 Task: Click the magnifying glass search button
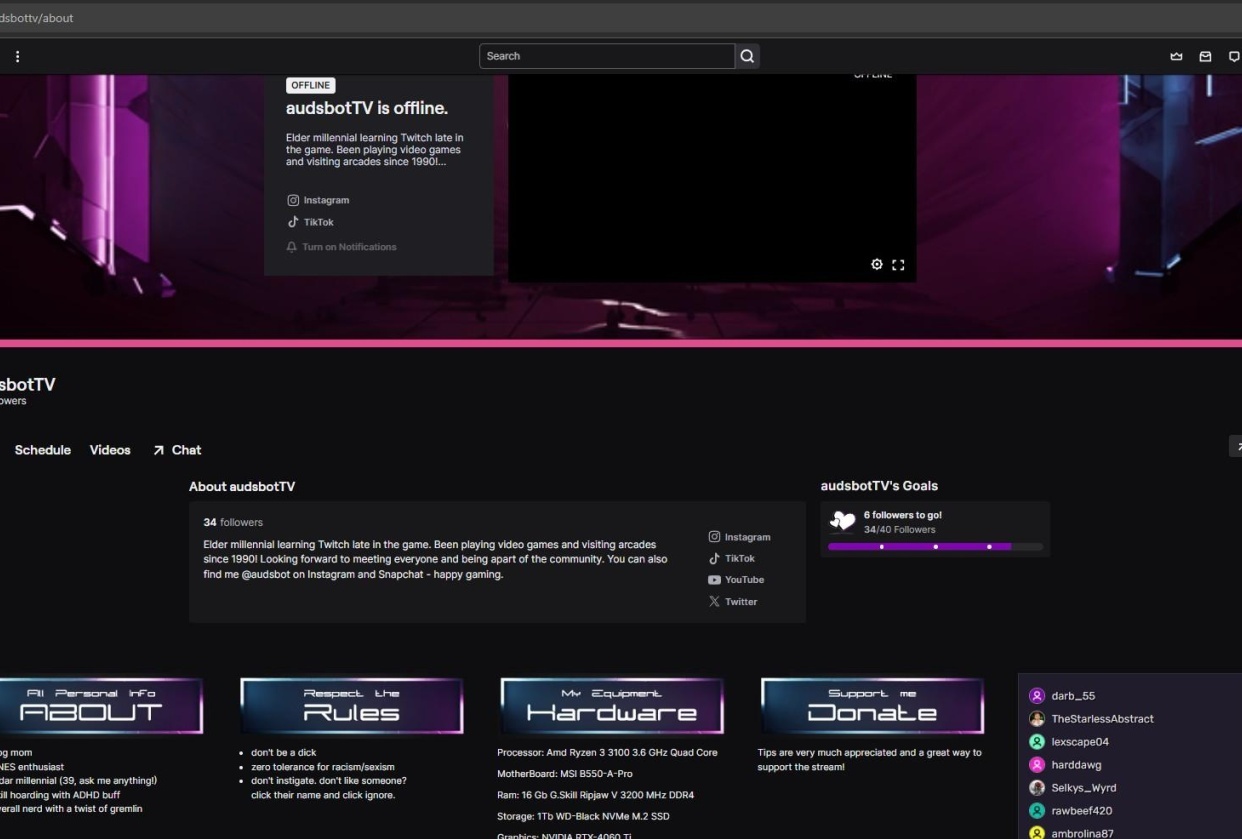(x=747, y=56)
